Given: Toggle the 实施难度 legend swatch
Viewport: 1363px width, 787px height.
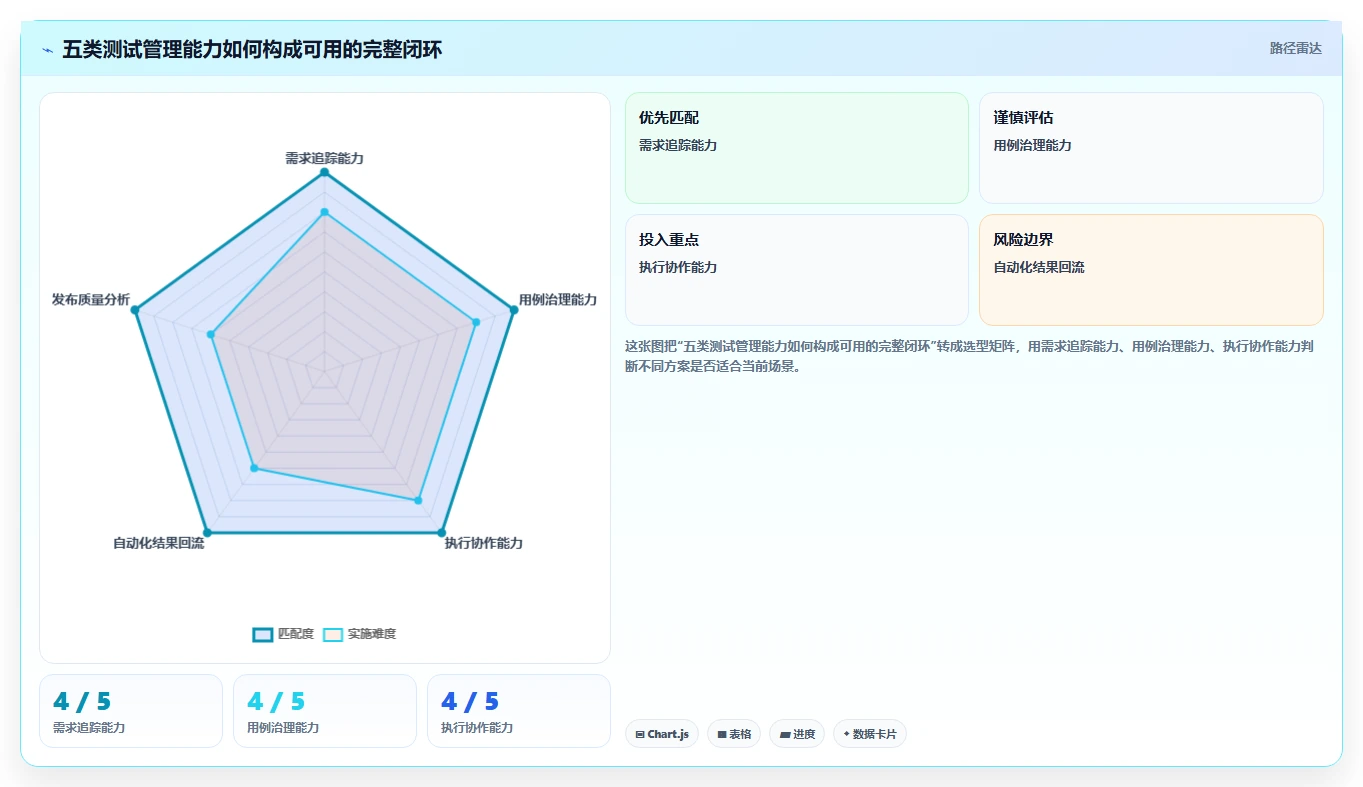Looking at the screenshot, I should pyautogui.click(x=333, y=635).
